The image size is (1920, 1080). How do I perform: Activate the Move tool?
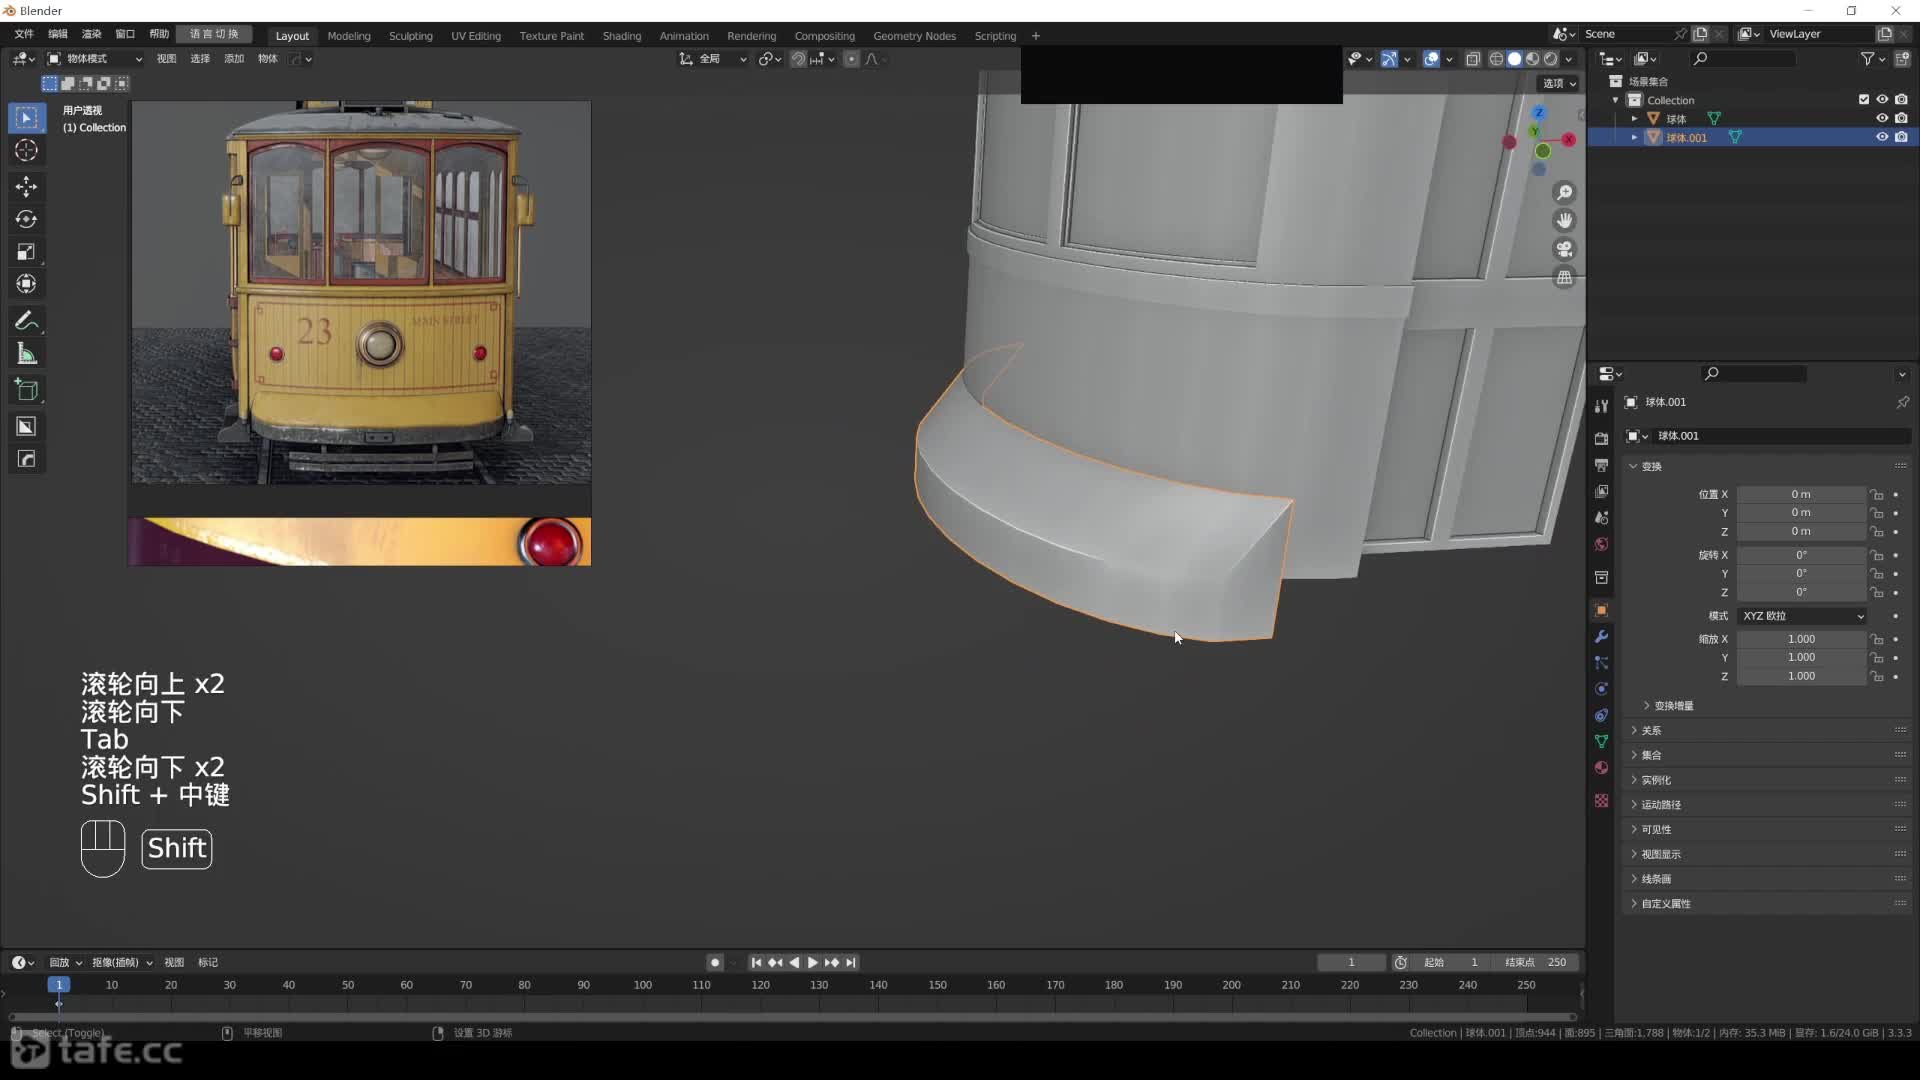(x=27, y=187)
